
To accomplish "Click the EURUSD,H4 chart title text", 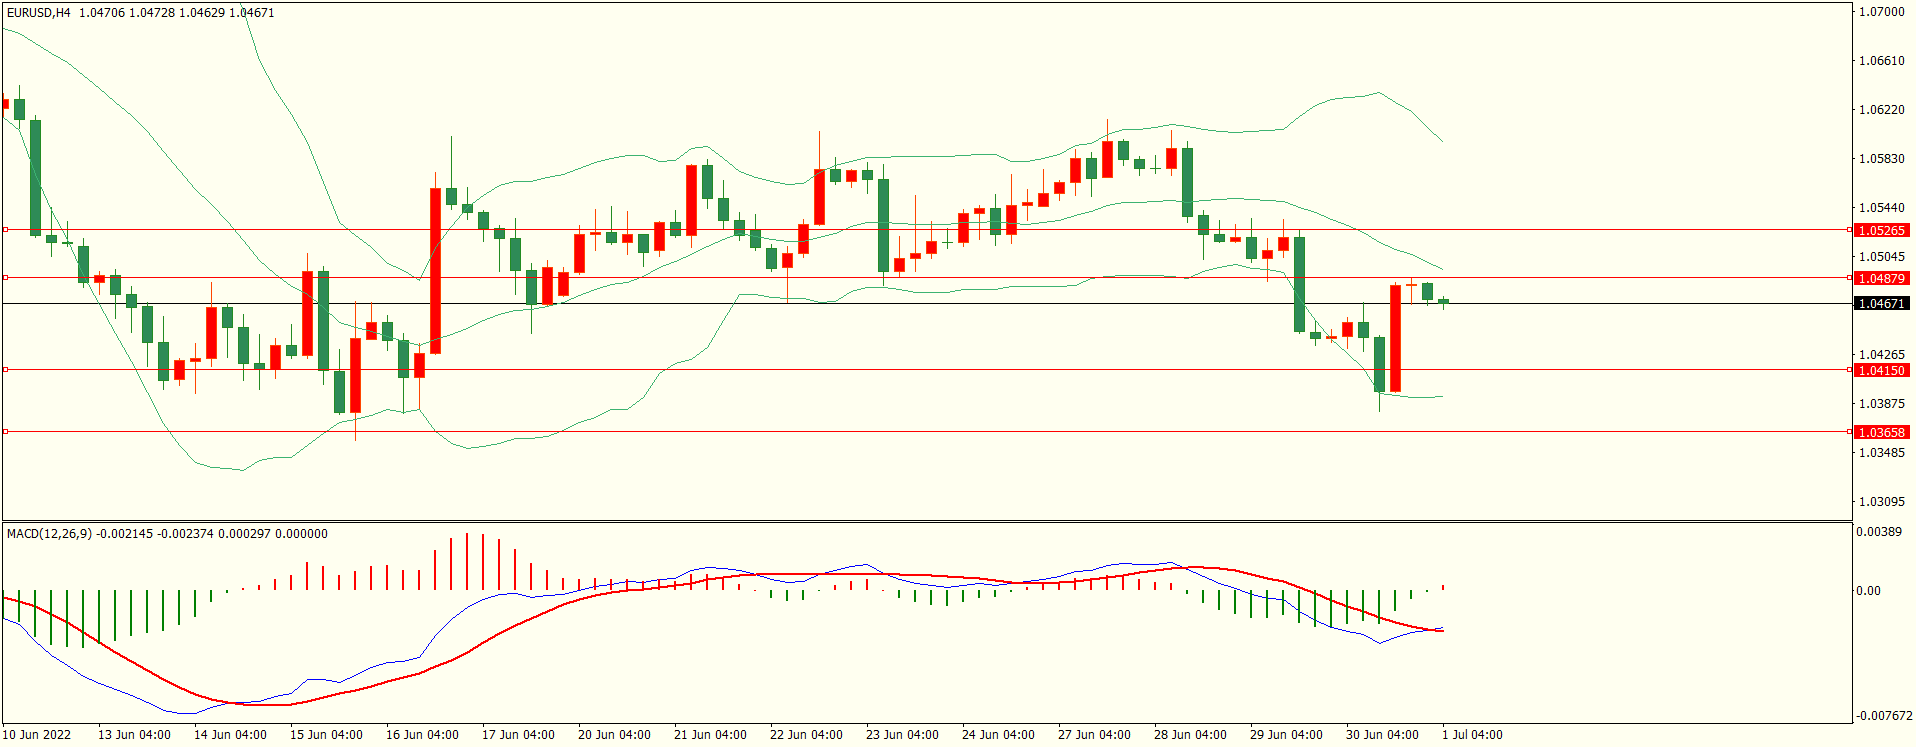I will point(39,13).
